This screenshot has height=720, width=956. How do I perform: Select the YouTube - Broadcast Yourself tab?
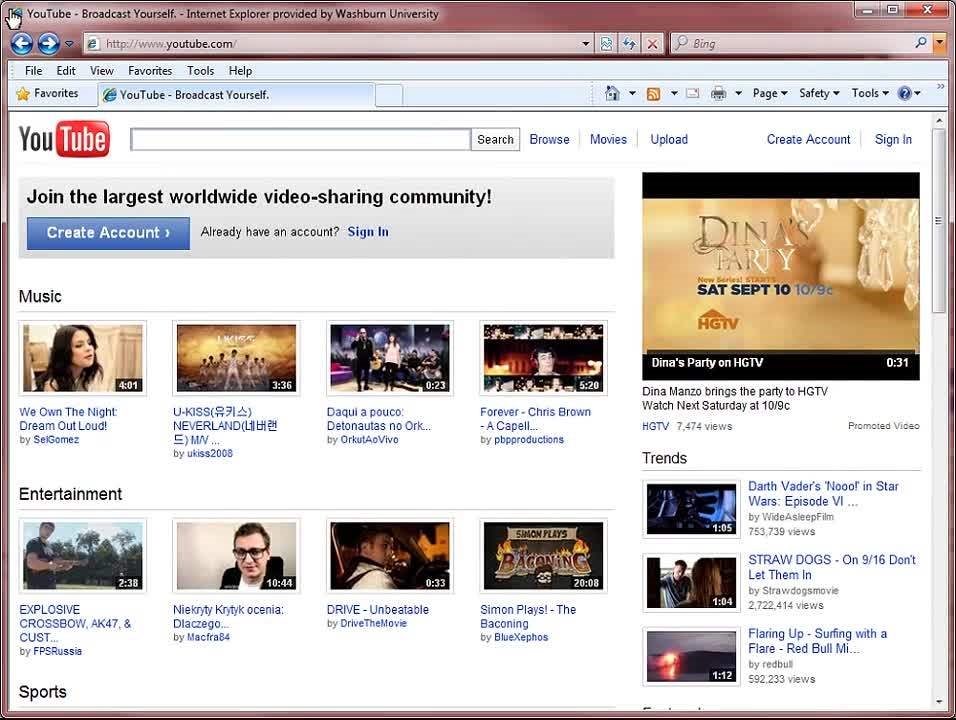coord(236,94)
